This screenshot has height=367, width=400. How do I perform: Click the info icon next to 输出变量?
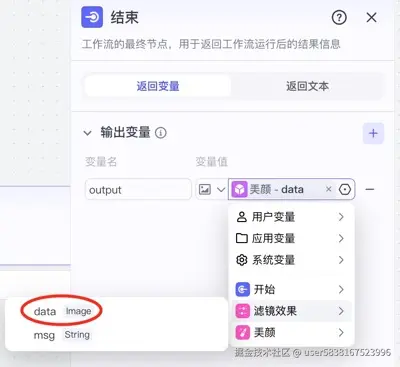161,133
